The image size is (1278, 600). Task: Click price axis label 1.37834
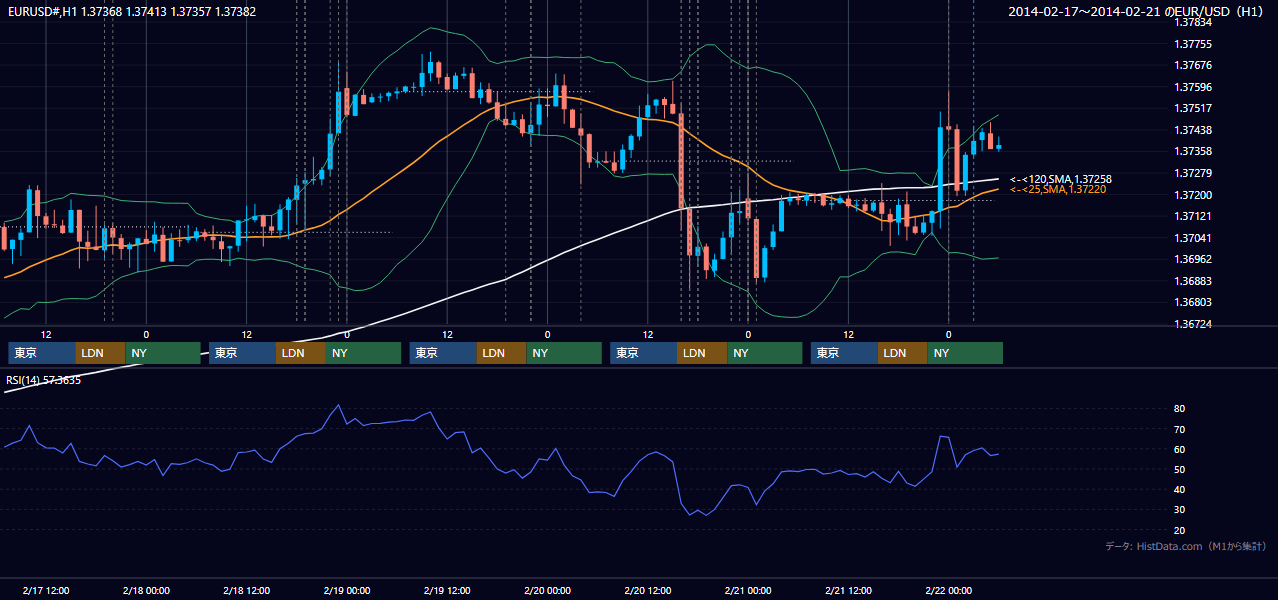click(x=1192, y=22)
